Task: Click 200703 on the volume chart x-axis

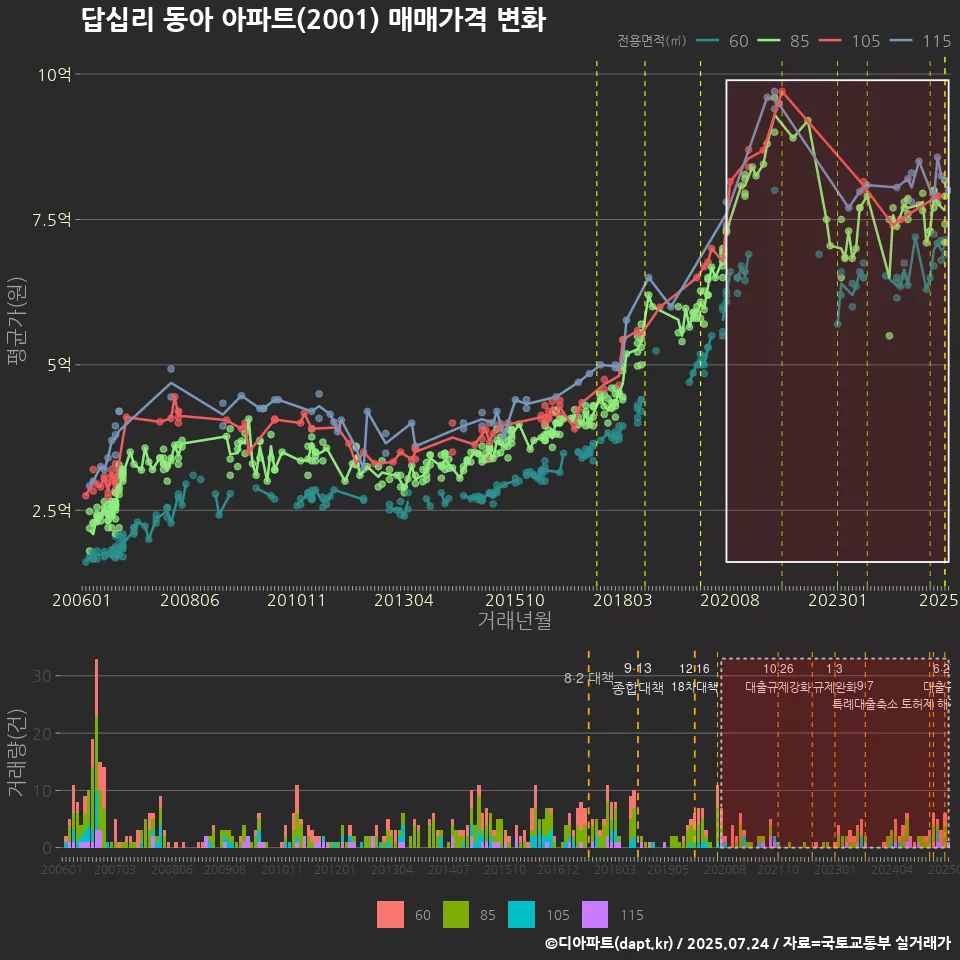Action: coord(114,869)
